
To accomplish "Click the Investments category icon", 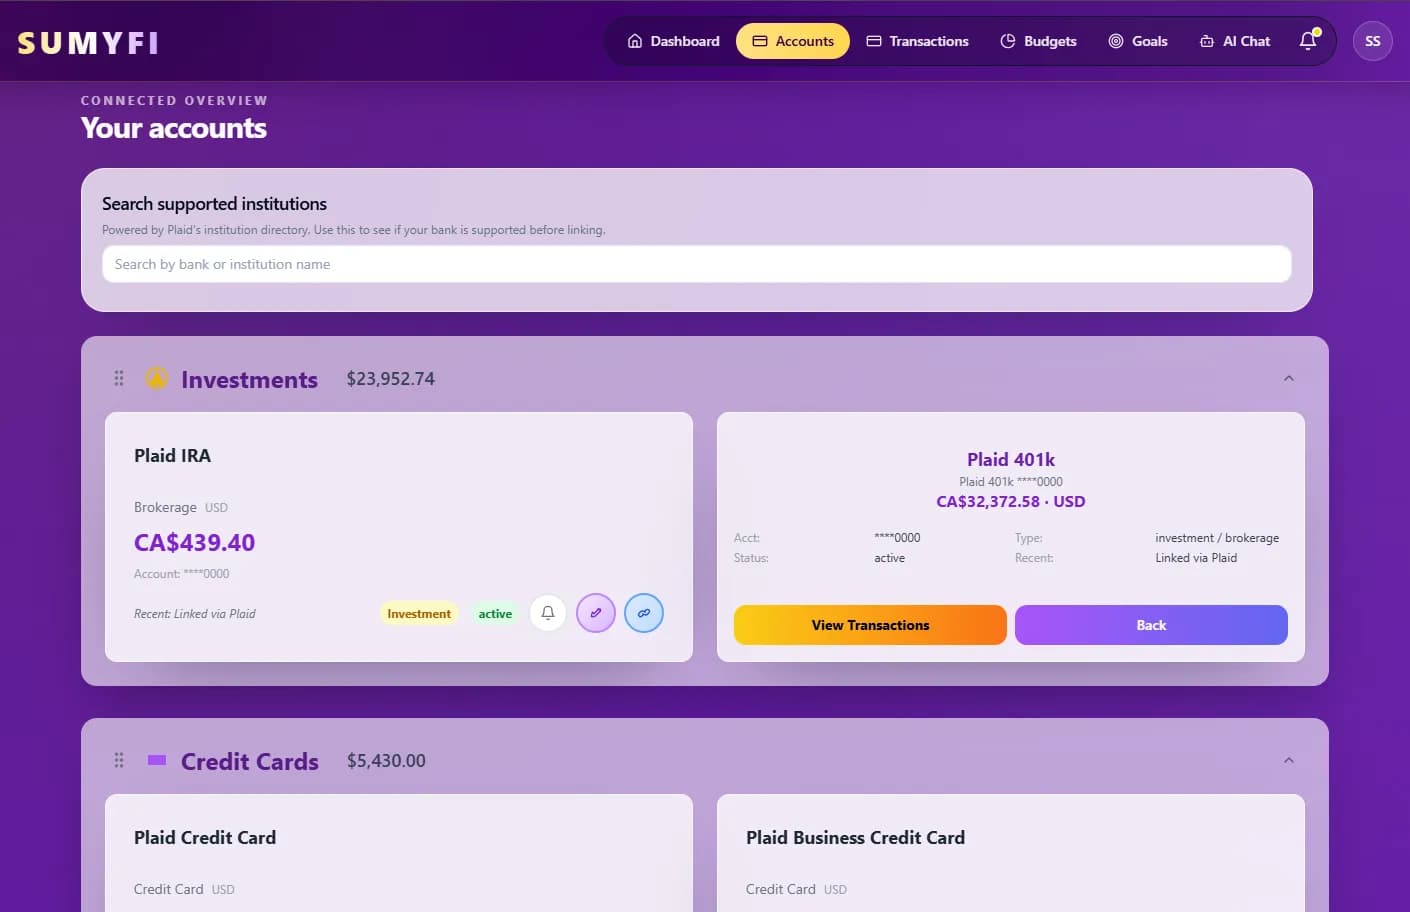I will (157, 378).
